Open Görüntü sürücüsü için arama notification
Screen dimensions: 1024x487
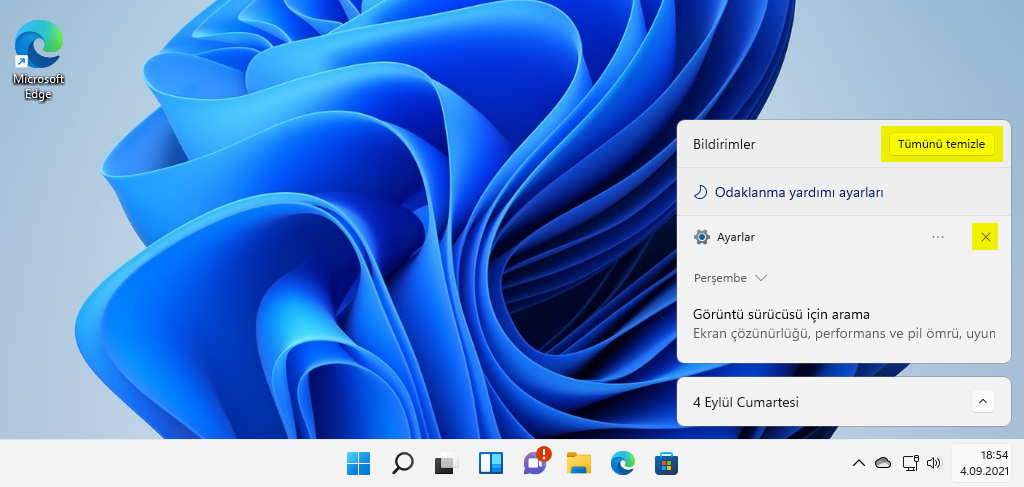coord(781,315)
